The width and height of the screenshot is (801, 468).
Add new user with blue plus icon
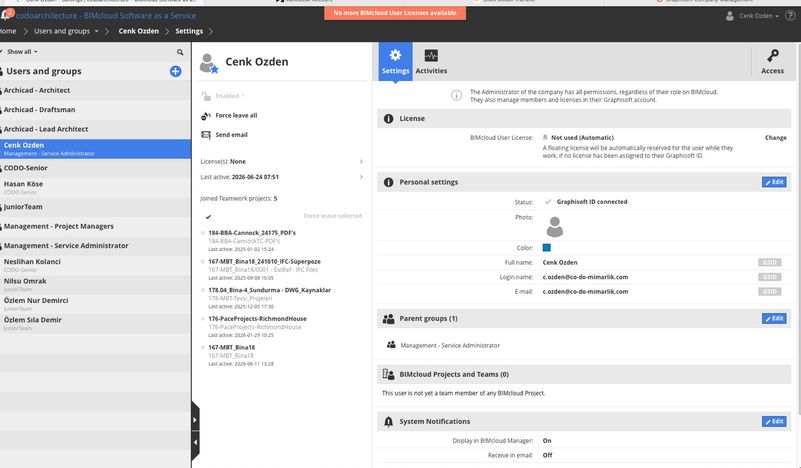coord(175,72)
